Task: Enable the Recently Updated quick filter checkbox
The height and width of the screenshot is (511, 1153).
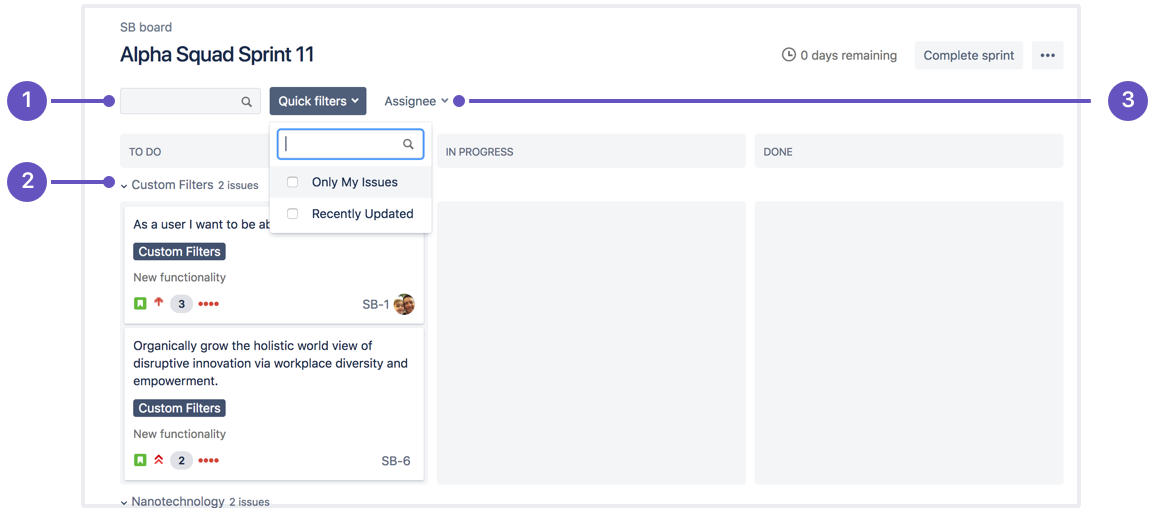Action: coord(292,214)
